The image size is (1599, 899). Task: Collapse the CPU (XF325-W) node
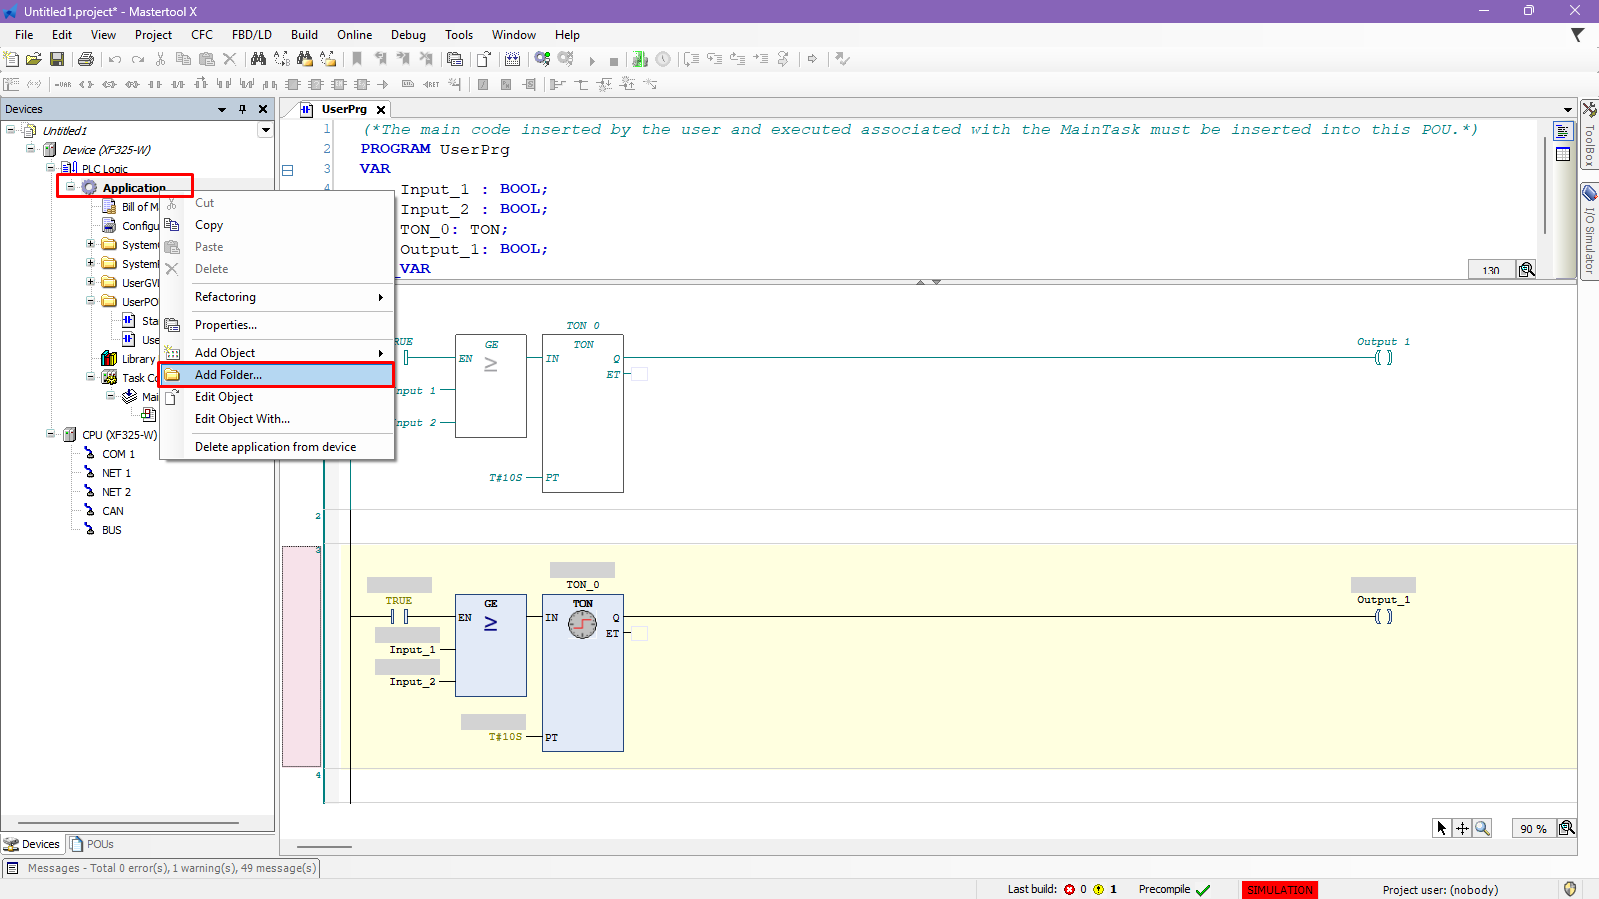click(x=51, y=434)
